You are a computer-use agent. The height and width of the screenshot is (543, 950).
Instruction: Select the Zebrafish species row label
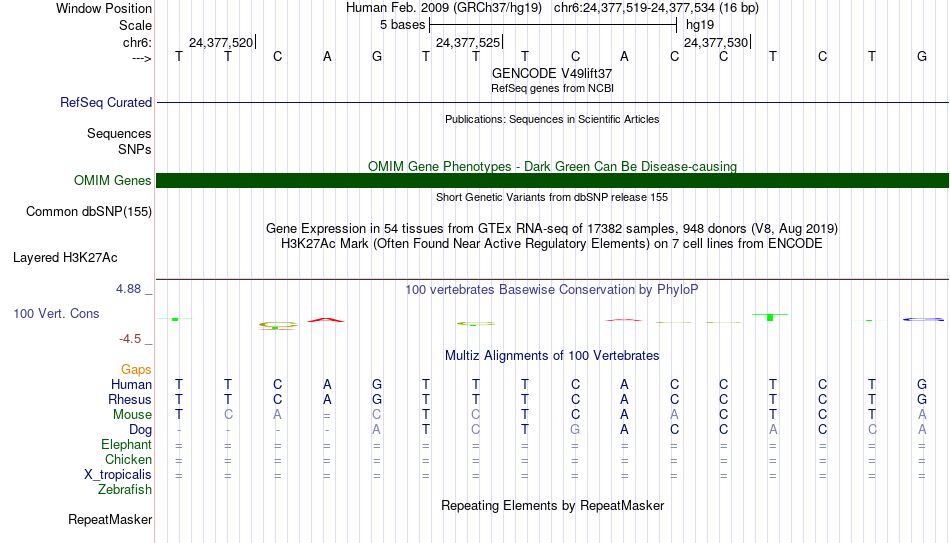point(125,490)
